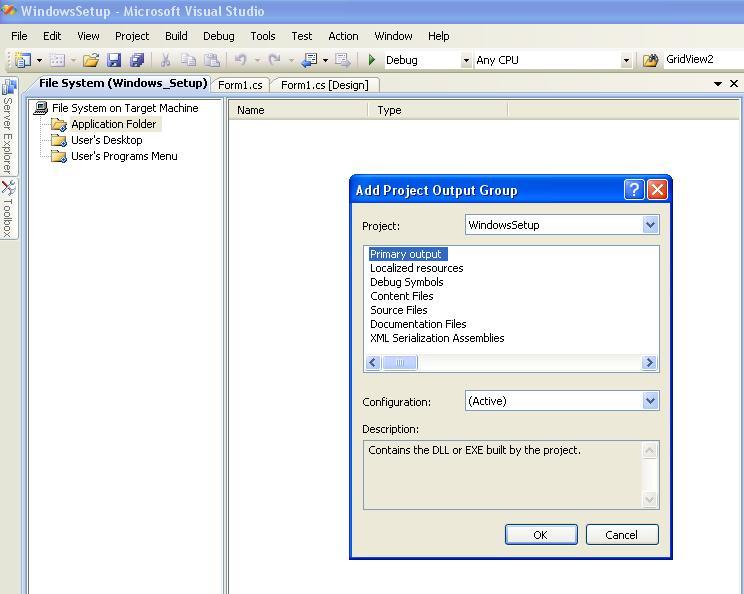The image size is (744, 594).
Task: Click OK in the output group dialog
Action: 541,535
